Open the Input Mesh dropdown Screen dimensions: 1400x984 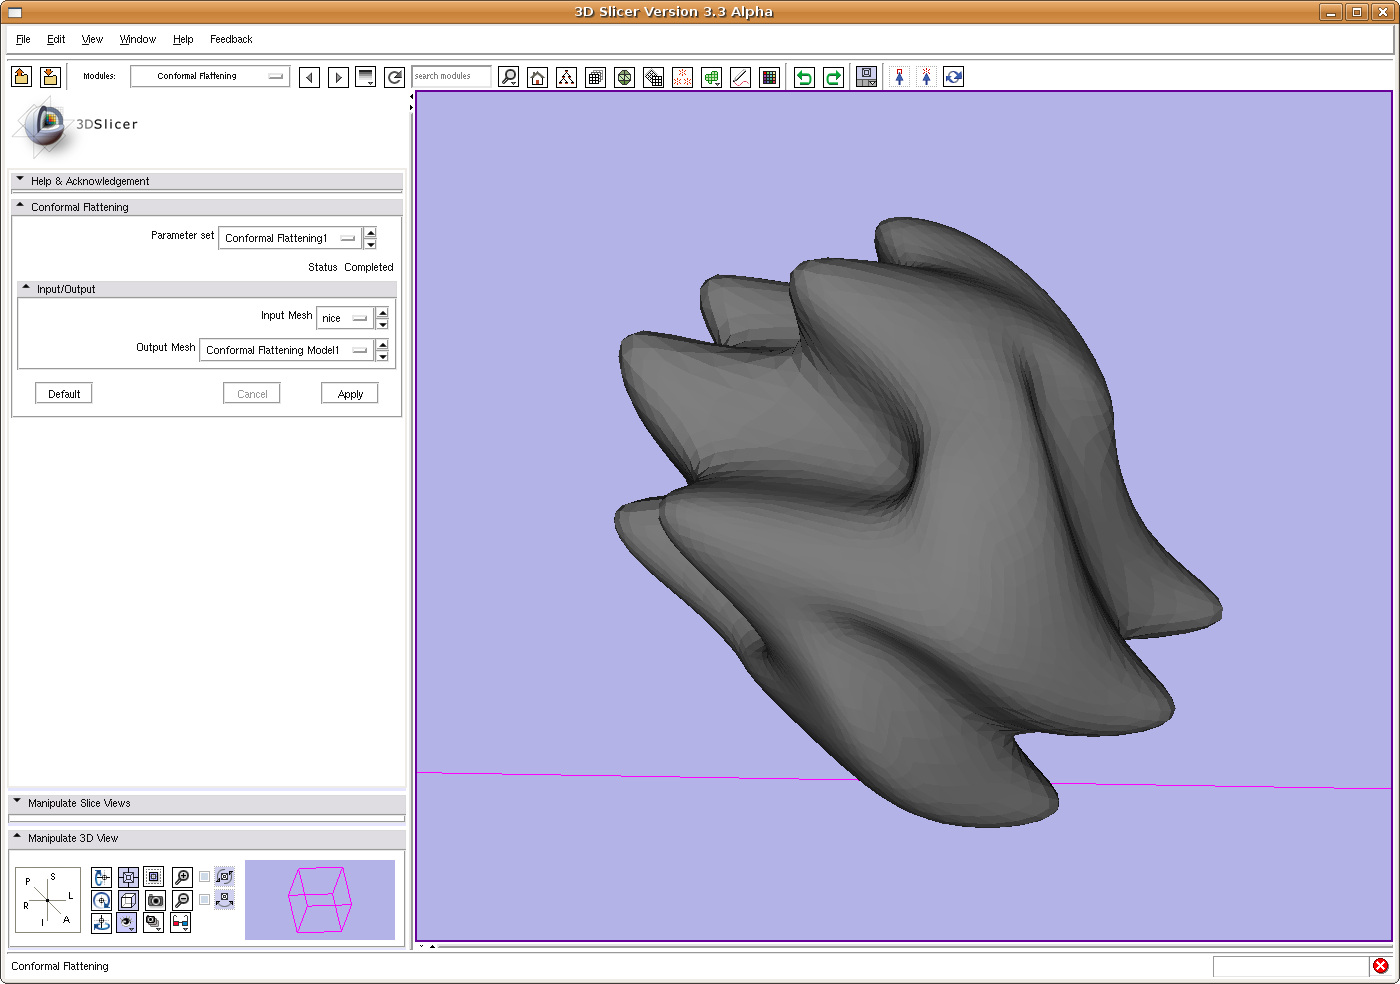click(345, 318)
